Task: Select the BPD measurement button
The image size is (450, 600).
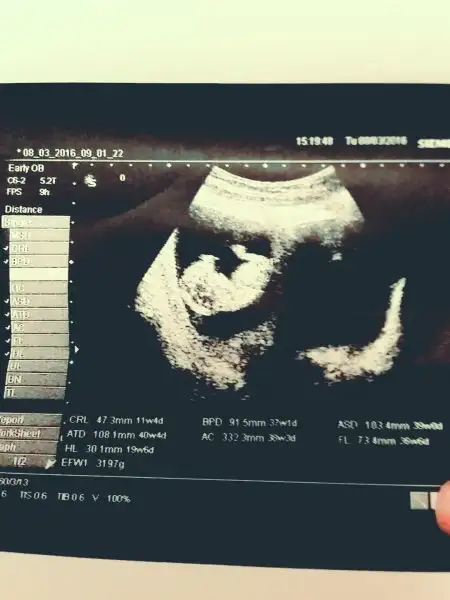Action: pos(39,261)
